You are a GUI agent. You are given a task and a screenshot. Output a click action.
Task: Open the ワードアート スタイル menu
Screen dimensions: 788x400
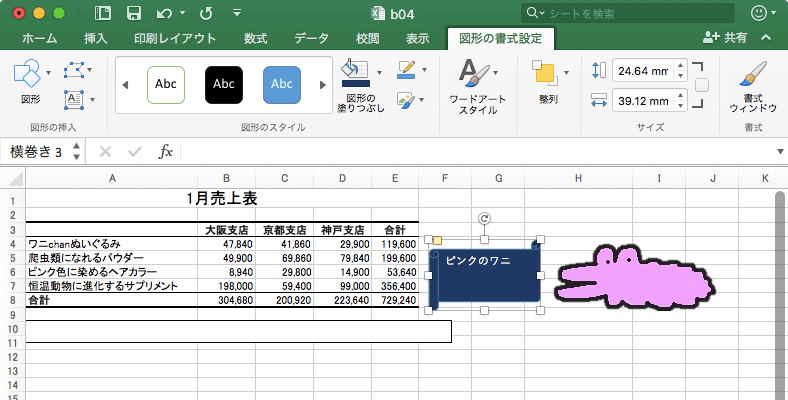[x=477, y=86]
